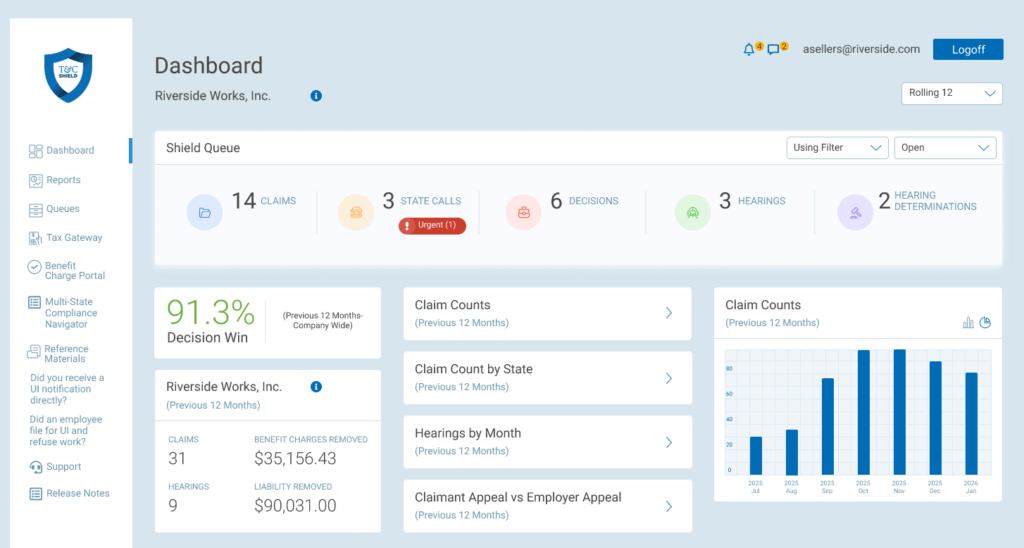
Task: Click asellers@riverside.com account email
Action: tap(861, 50)
